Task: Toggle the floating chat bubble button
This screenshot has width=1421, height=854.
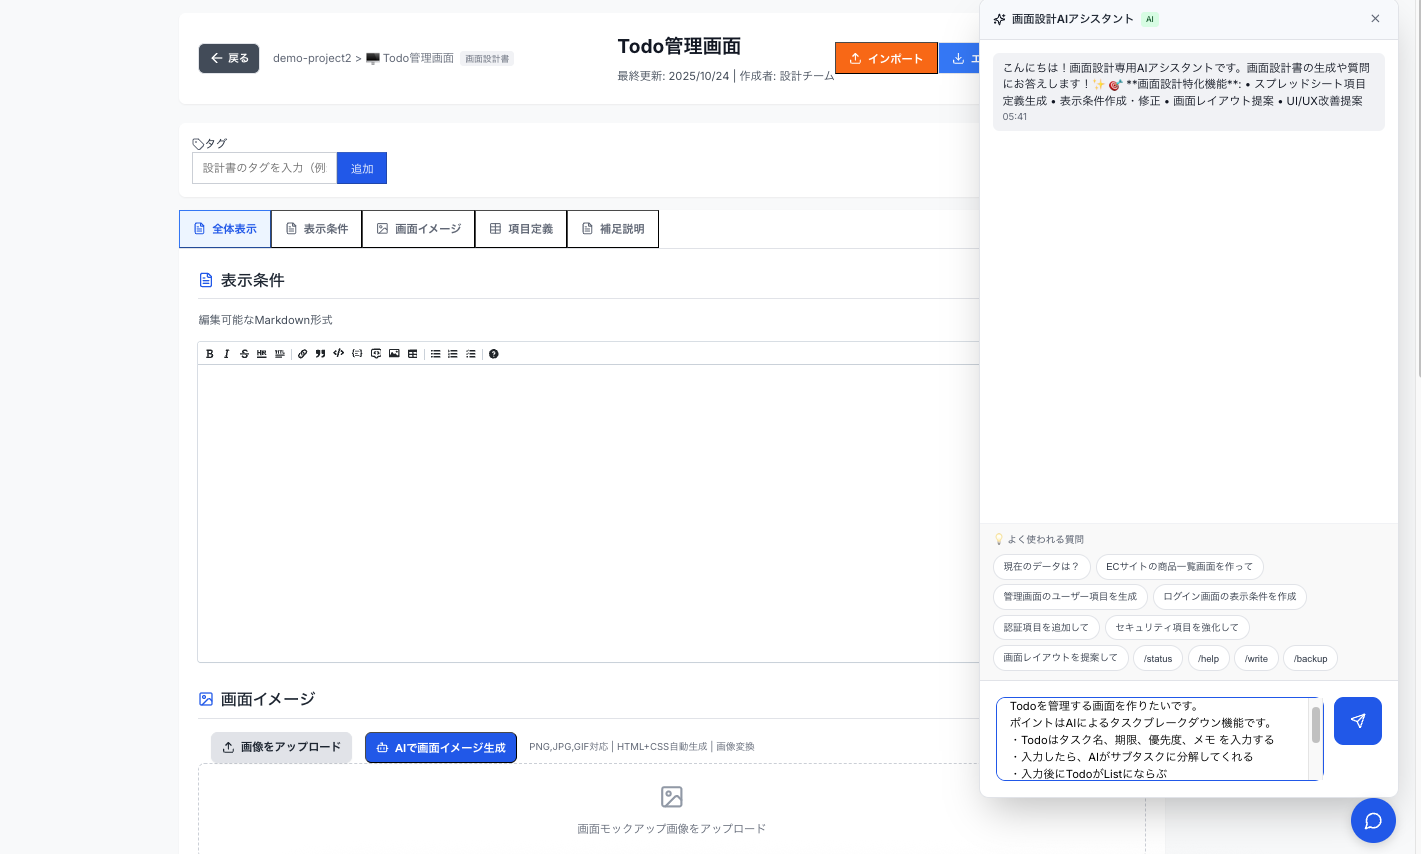Action: click(x=1373, y=821)
